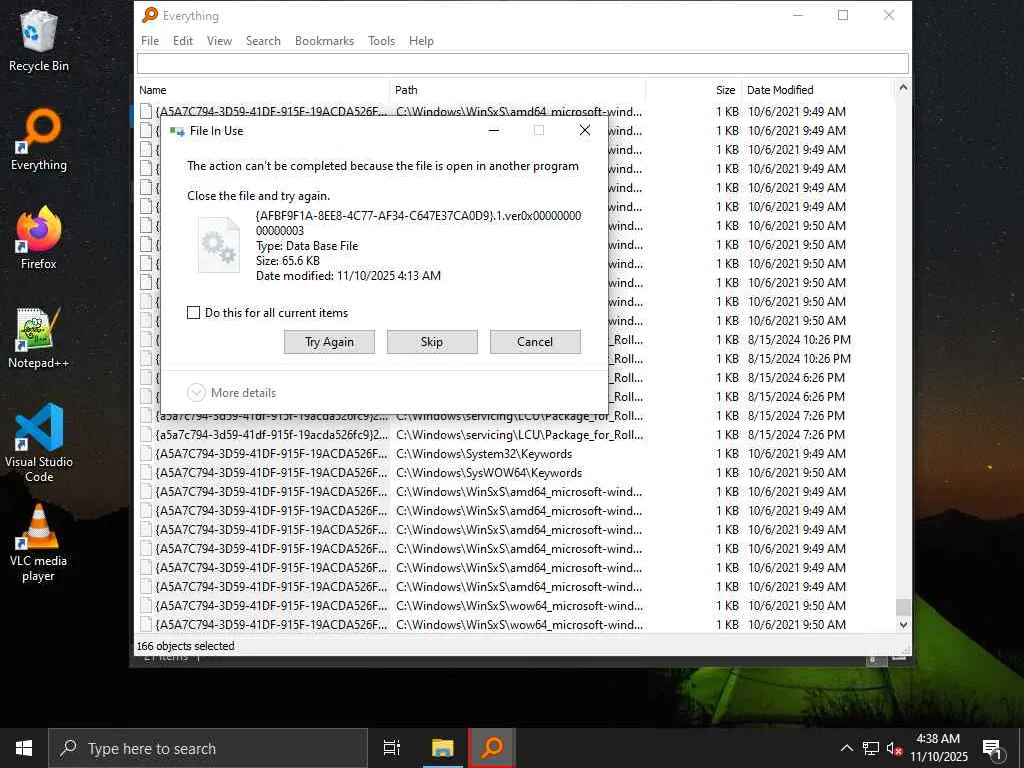Select the Firefox desktop shortcut
1024x768 pixels.
tap(39, 238)
